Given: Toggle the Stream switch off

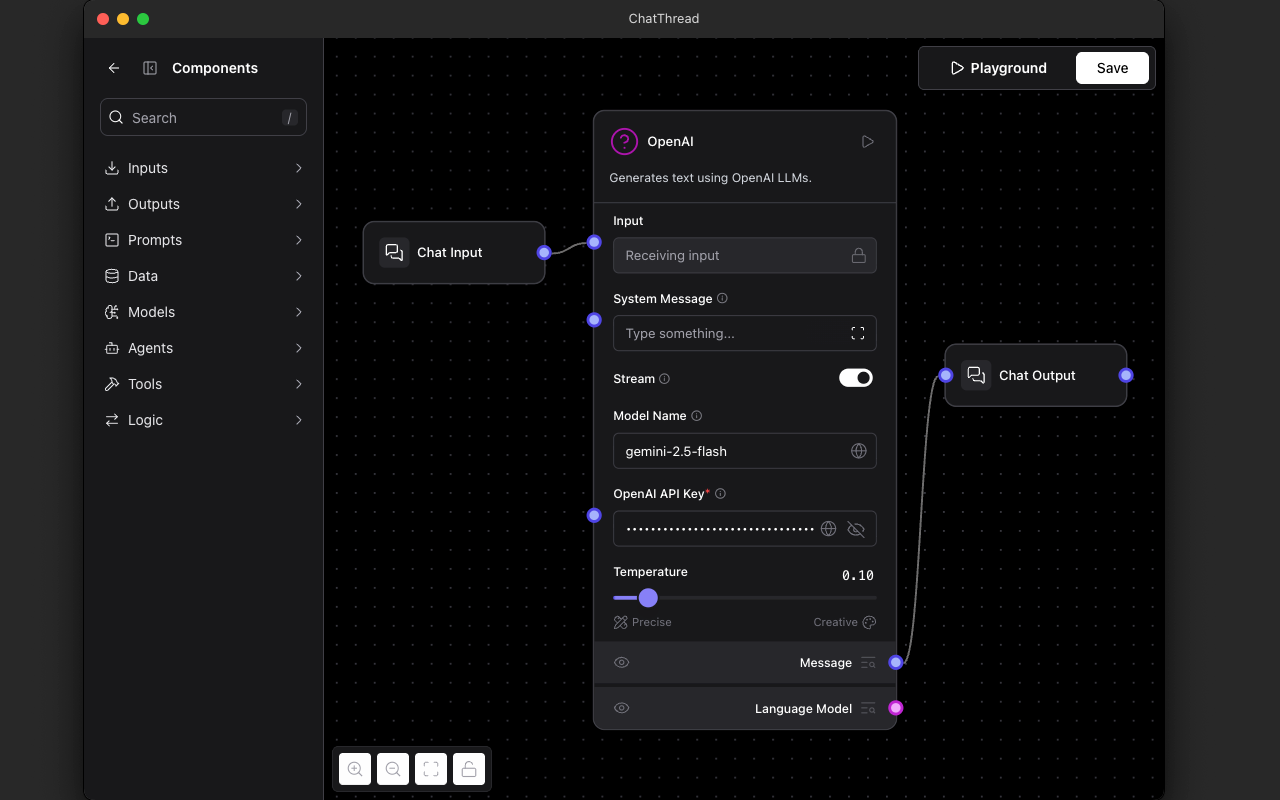Looking at the screenshot, I should 856,378.
